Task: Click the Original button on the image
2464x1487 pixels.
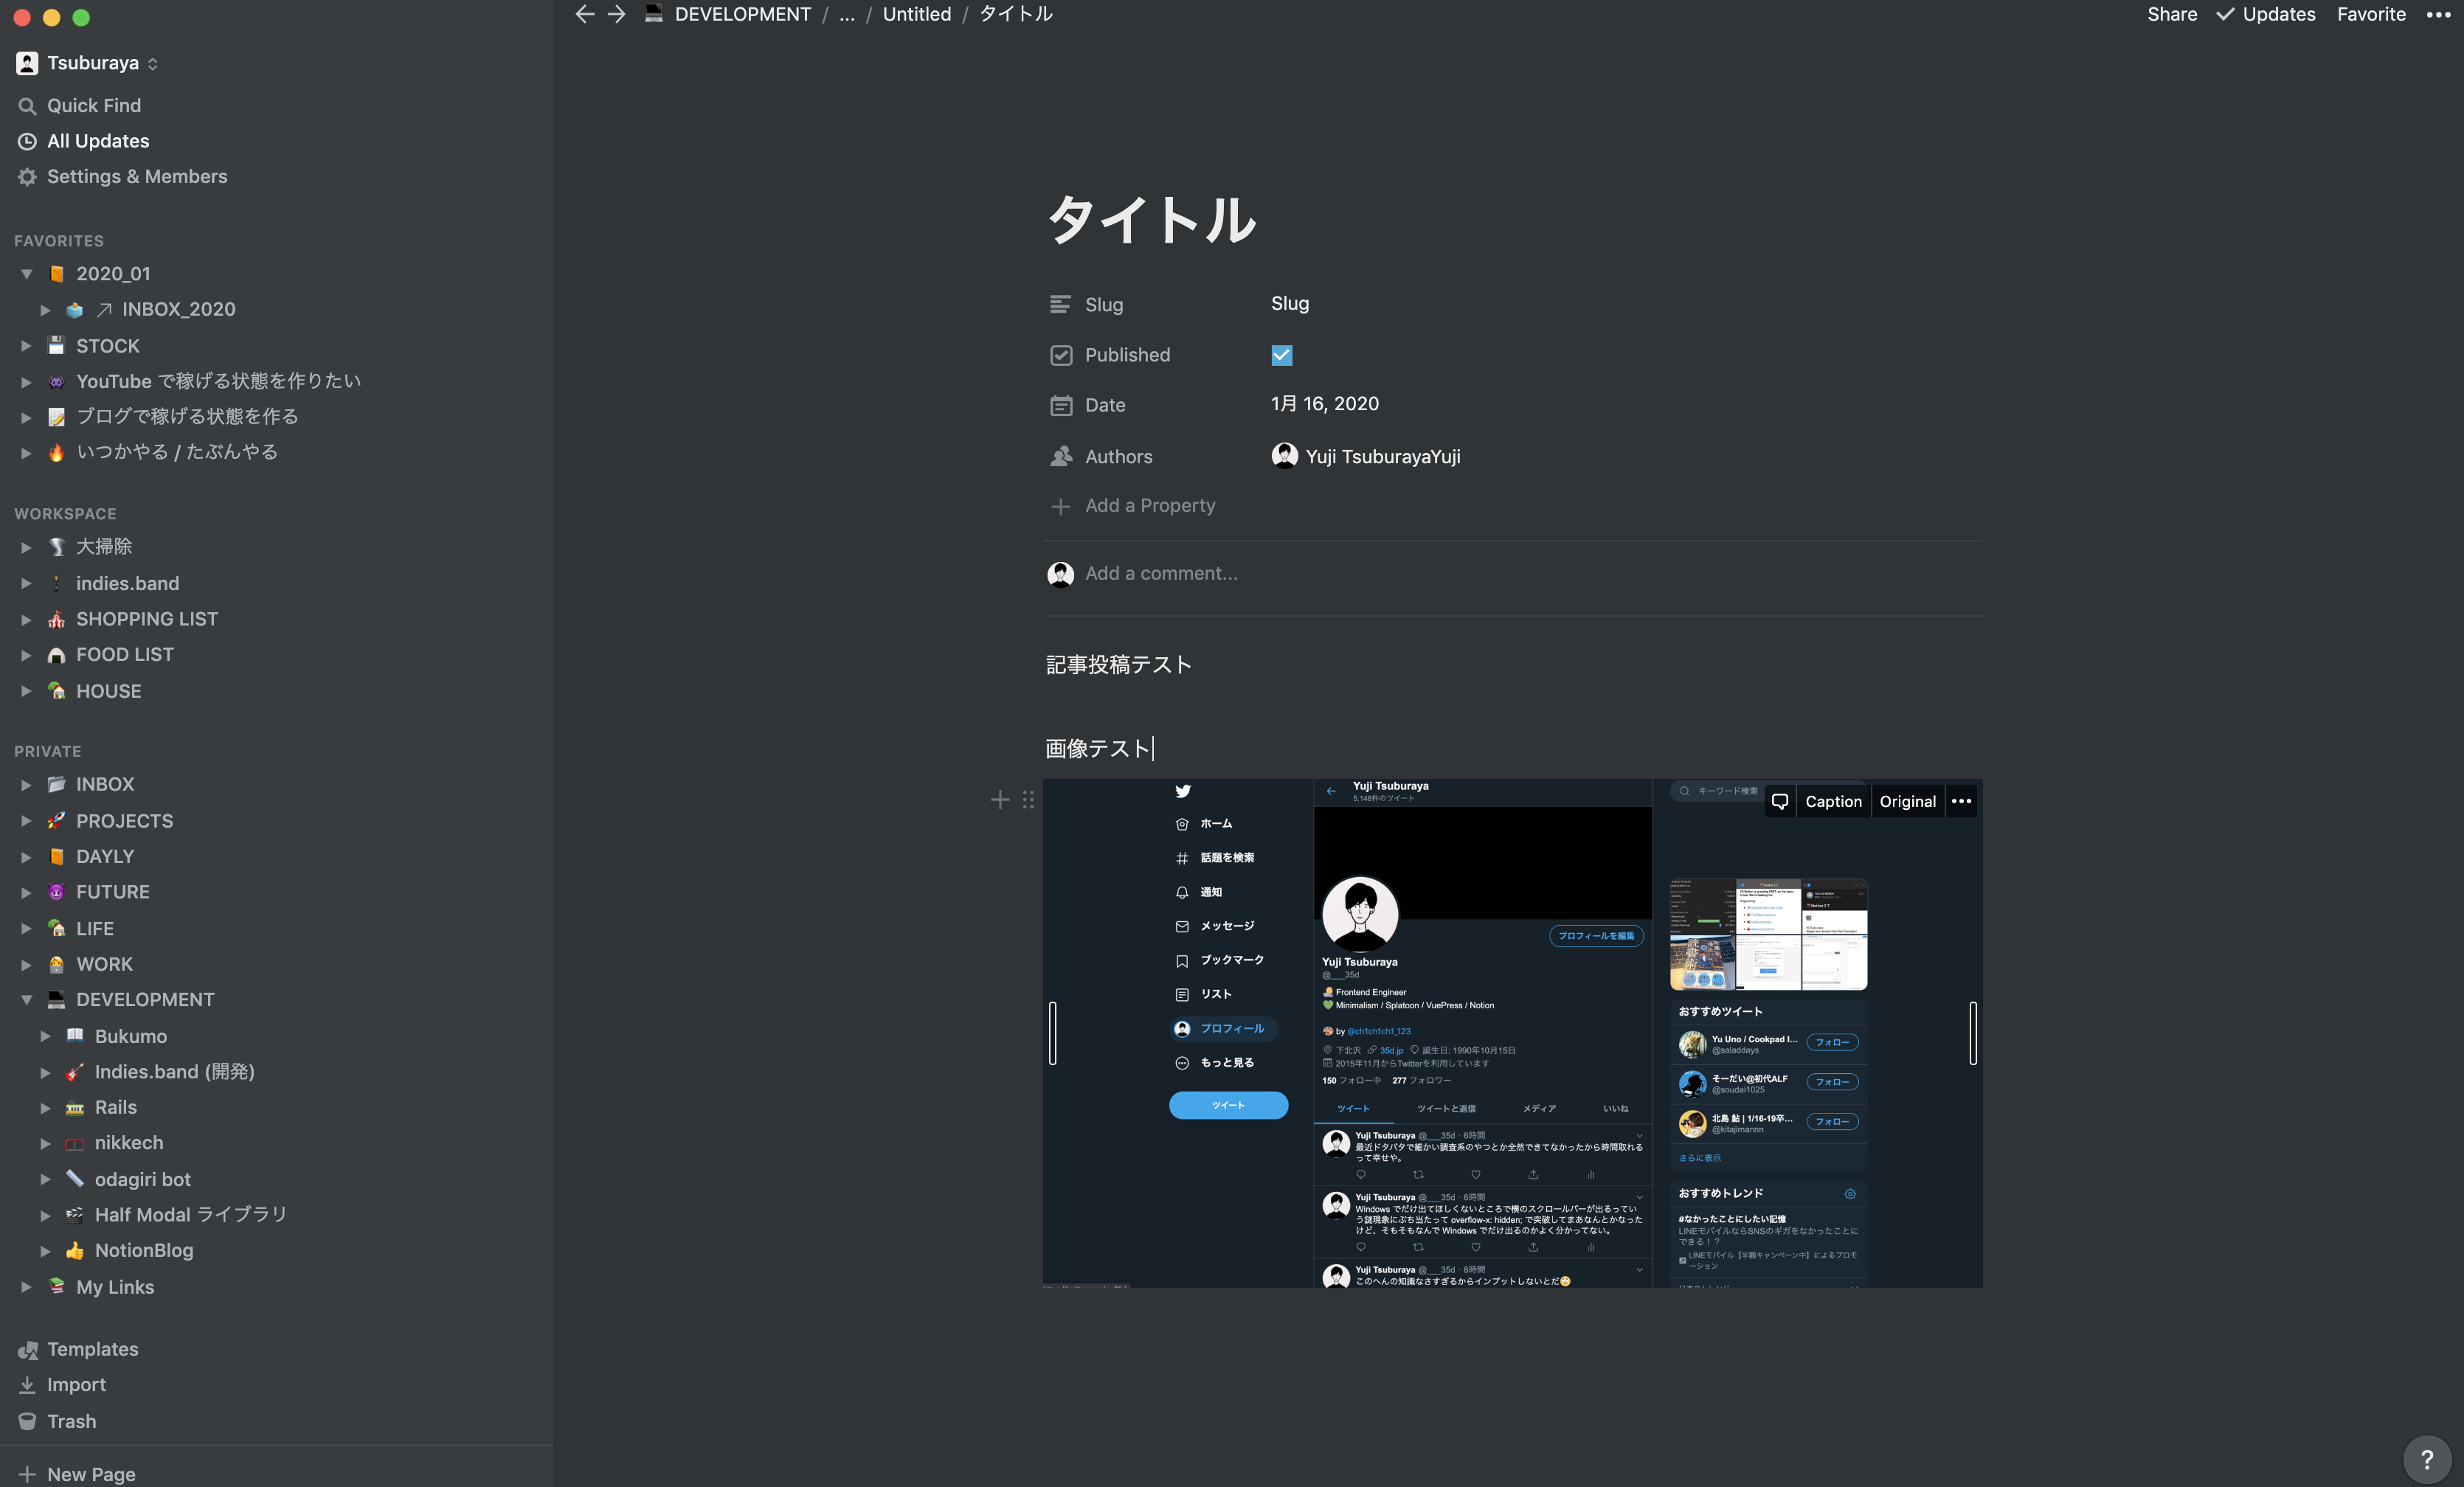Action: pyautogui.click(x=1907, y=801)
